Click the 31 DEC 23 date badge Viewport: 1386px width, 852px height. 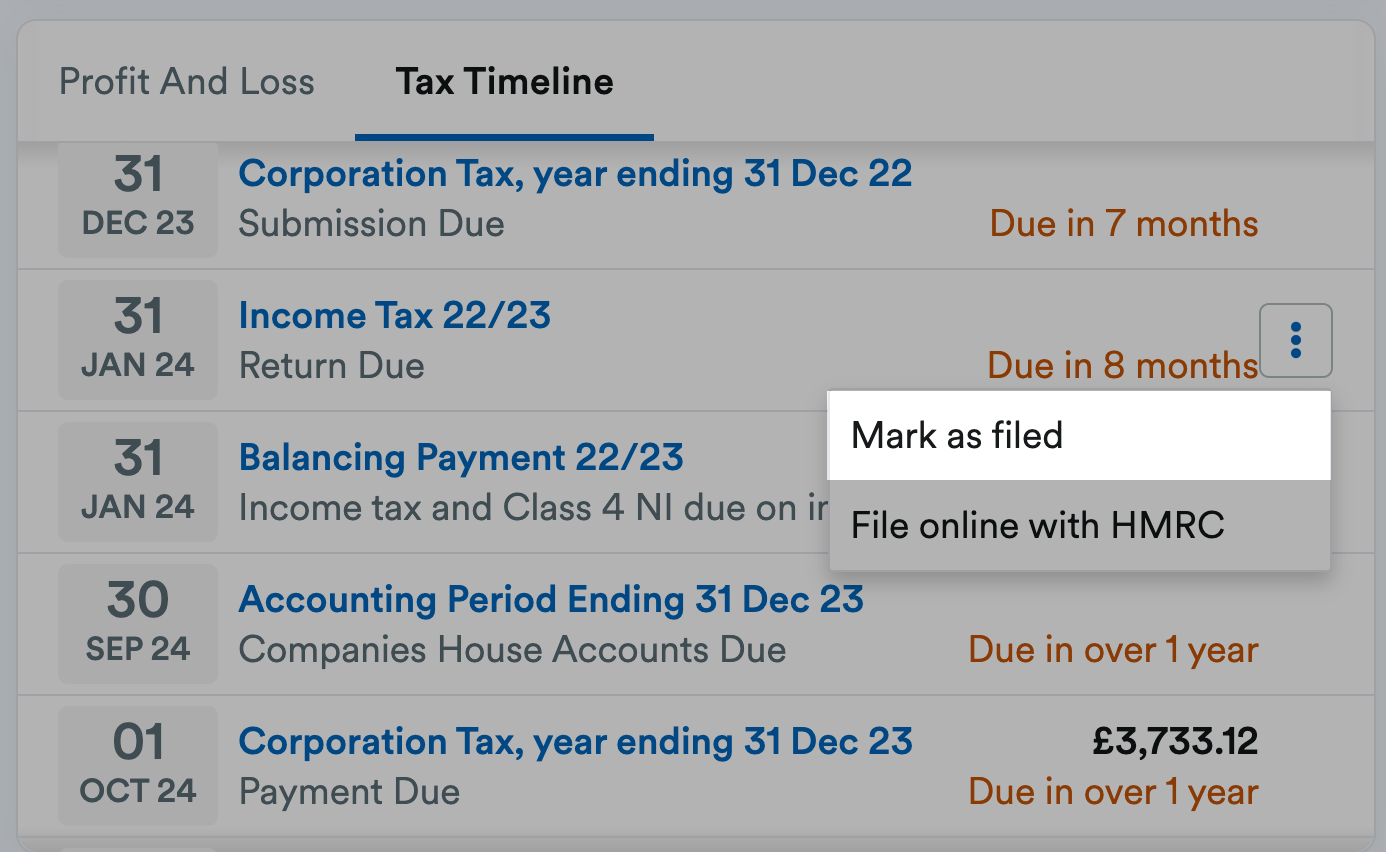point(138,198)
